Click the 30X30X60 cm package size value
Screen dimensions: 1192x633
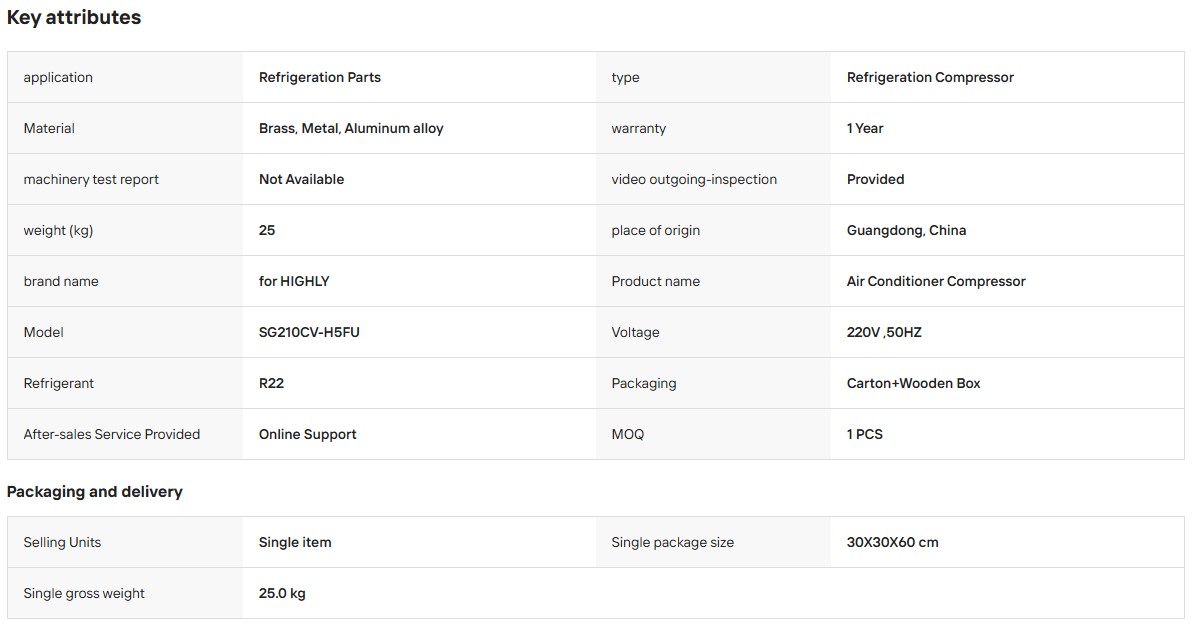893,543
